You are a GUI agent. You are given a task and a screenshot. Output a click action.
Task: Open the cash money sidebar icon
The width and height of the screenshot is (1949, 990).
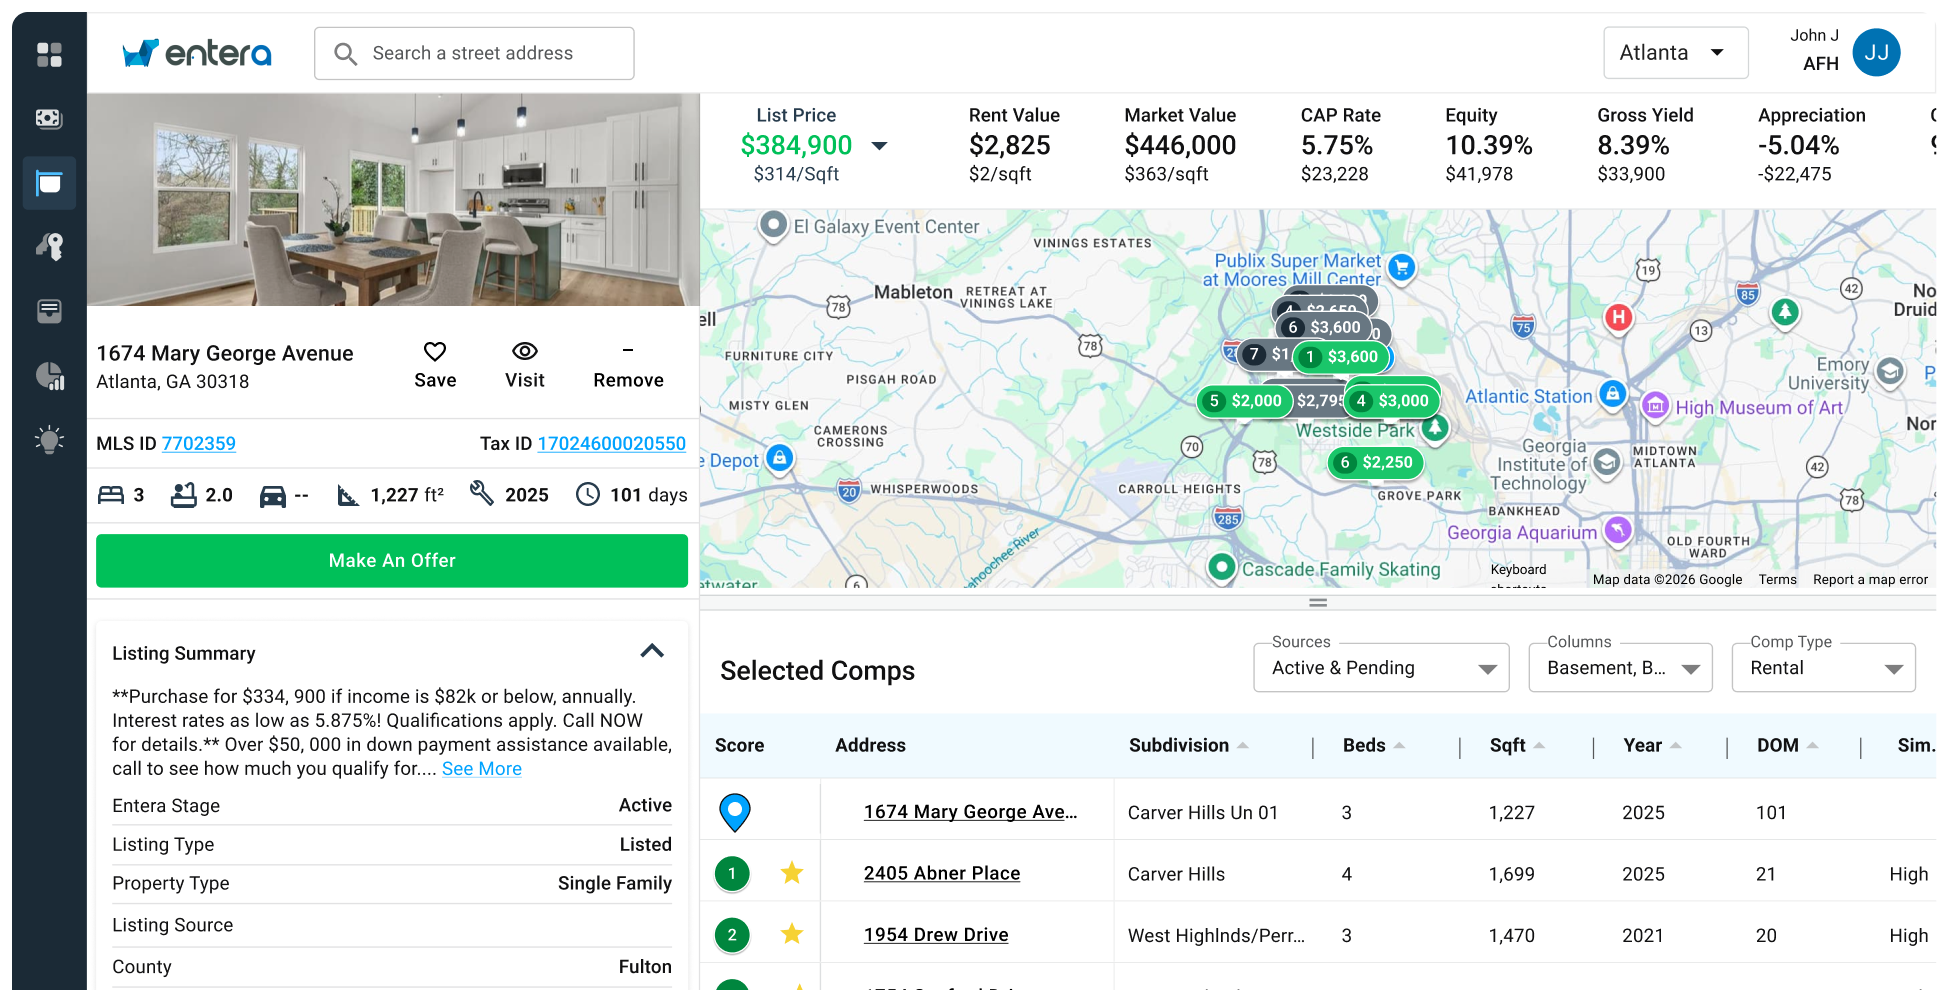49,119
